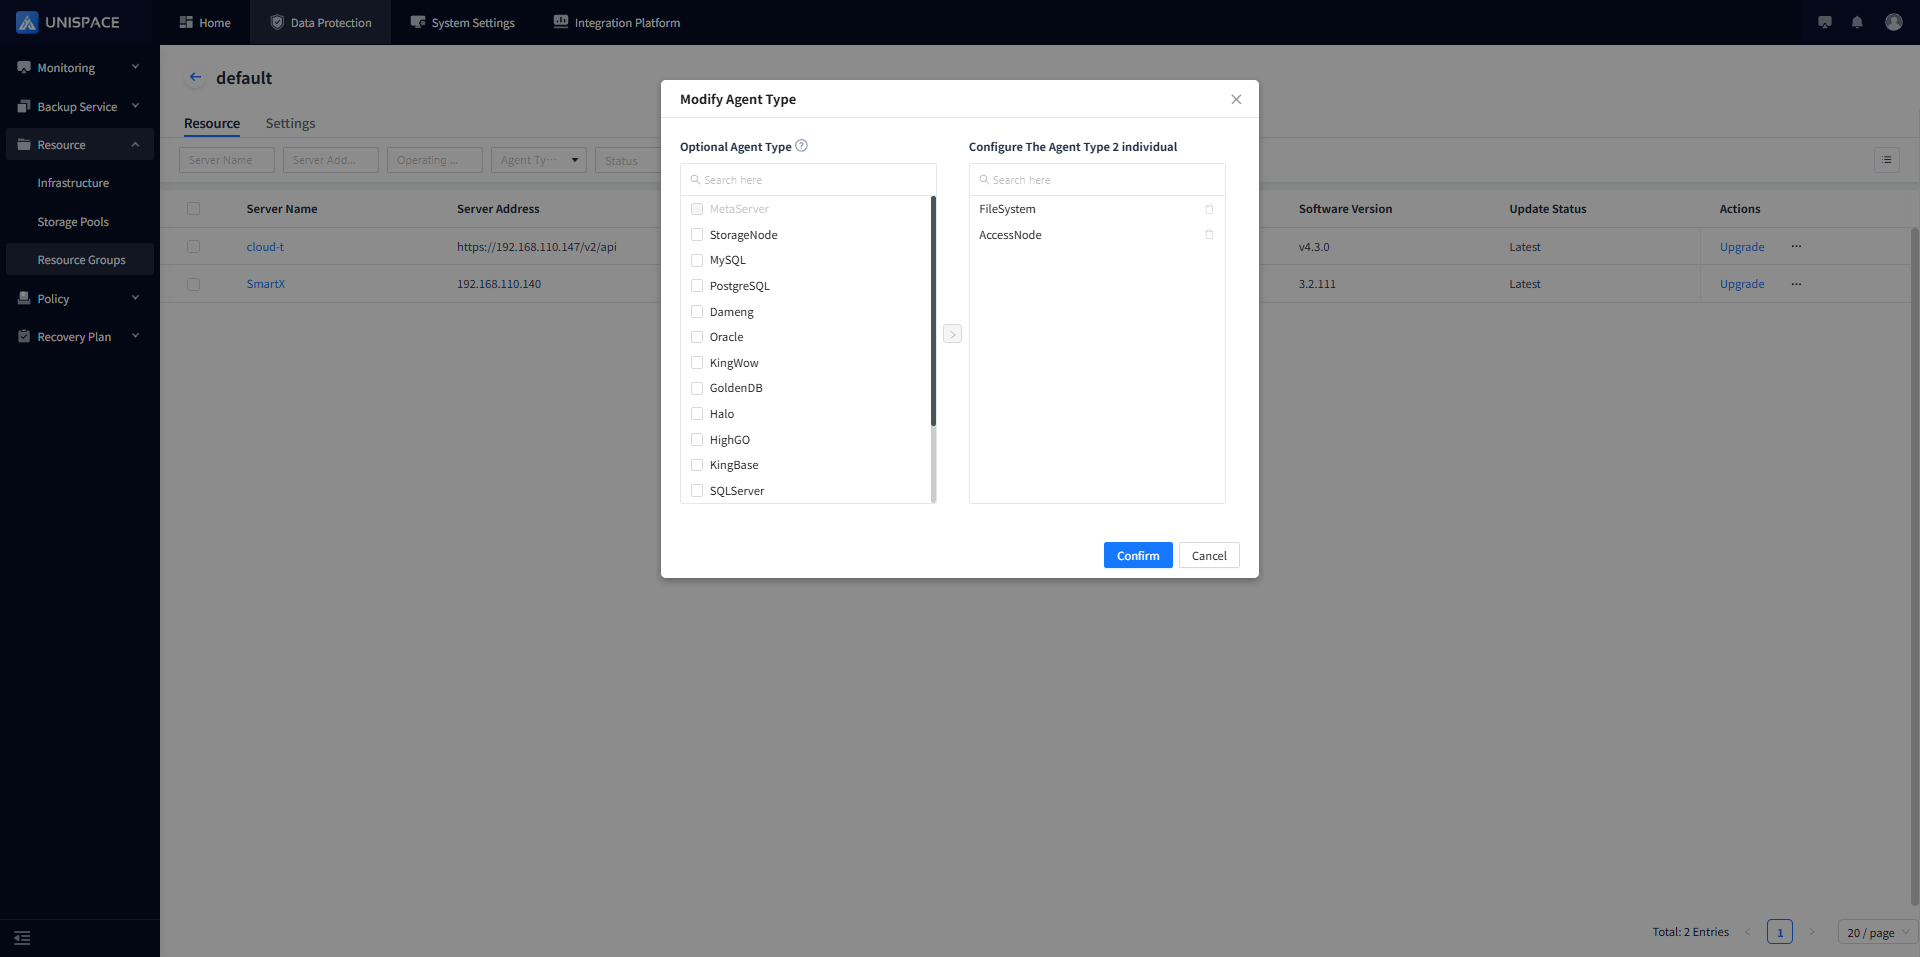Viewport: 1920px width, 957px height.
Task: Check the HighGO agent type
Action: tap(697, 439)
